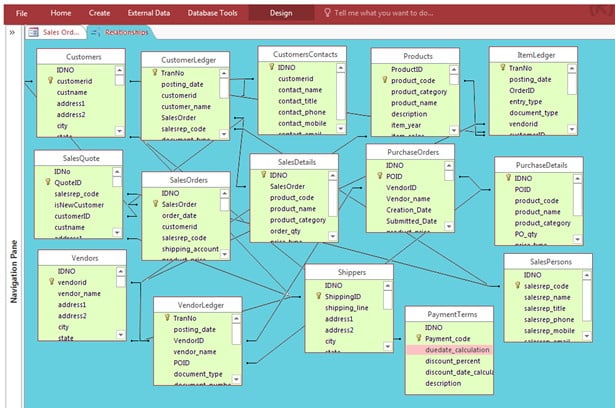615x408 pixels.
Task: Click the key icon next to customerid in Customers
Action: pyautogui.click(x=50, y=80)
